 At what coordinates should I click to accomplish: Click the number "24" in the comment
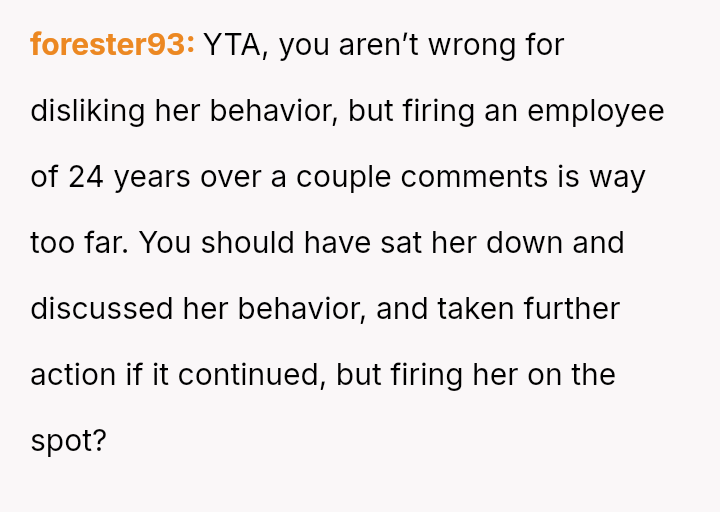86,177
